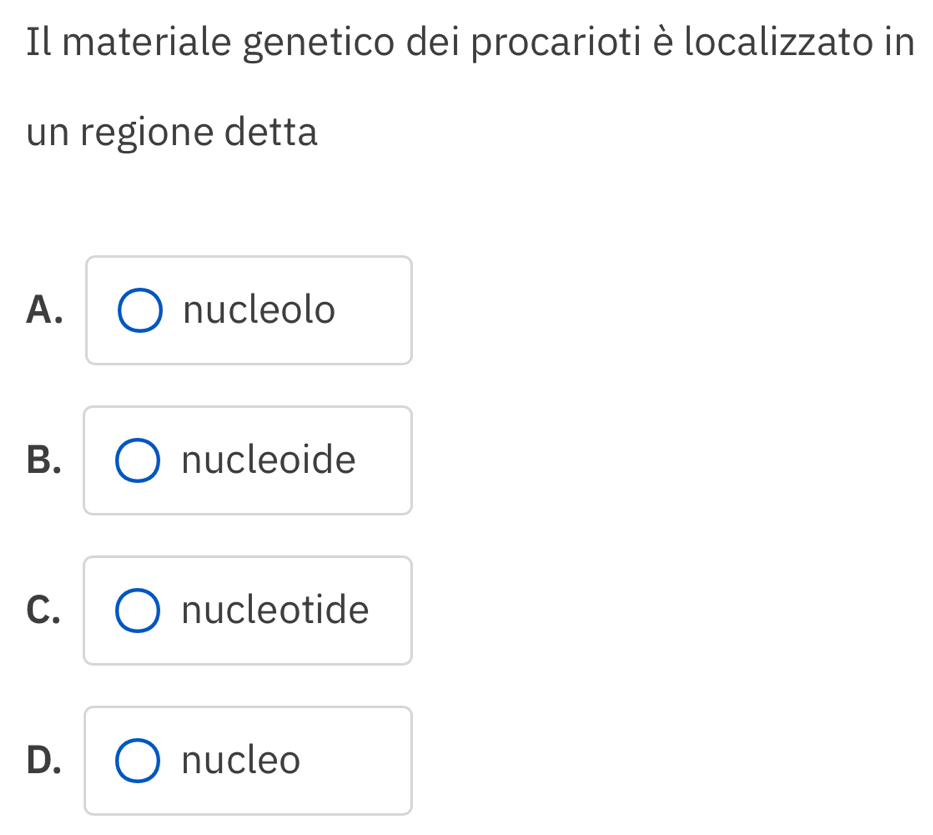Click the answer text 'nucleo'
Viewport: 933px width, 835px height.
241,761
